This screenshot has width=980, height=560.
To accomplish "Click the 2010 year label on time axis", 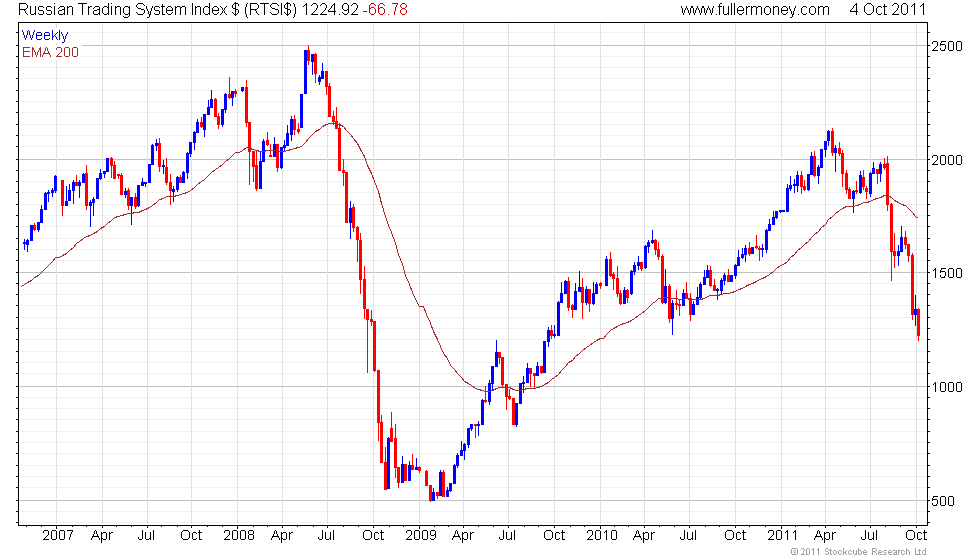I will click(x=602, y=536).
